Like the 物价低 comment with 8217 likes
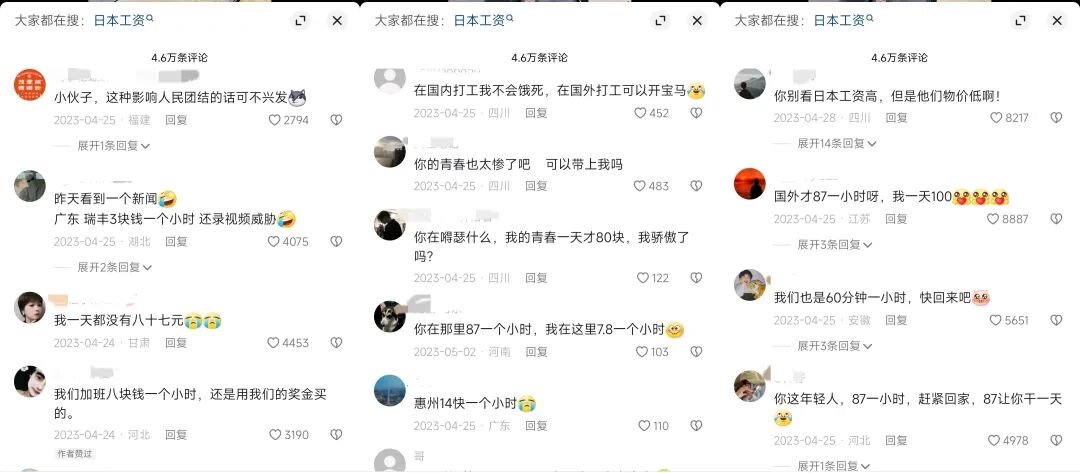Screen dimensions: 1080x473 (x=996, y=118)
